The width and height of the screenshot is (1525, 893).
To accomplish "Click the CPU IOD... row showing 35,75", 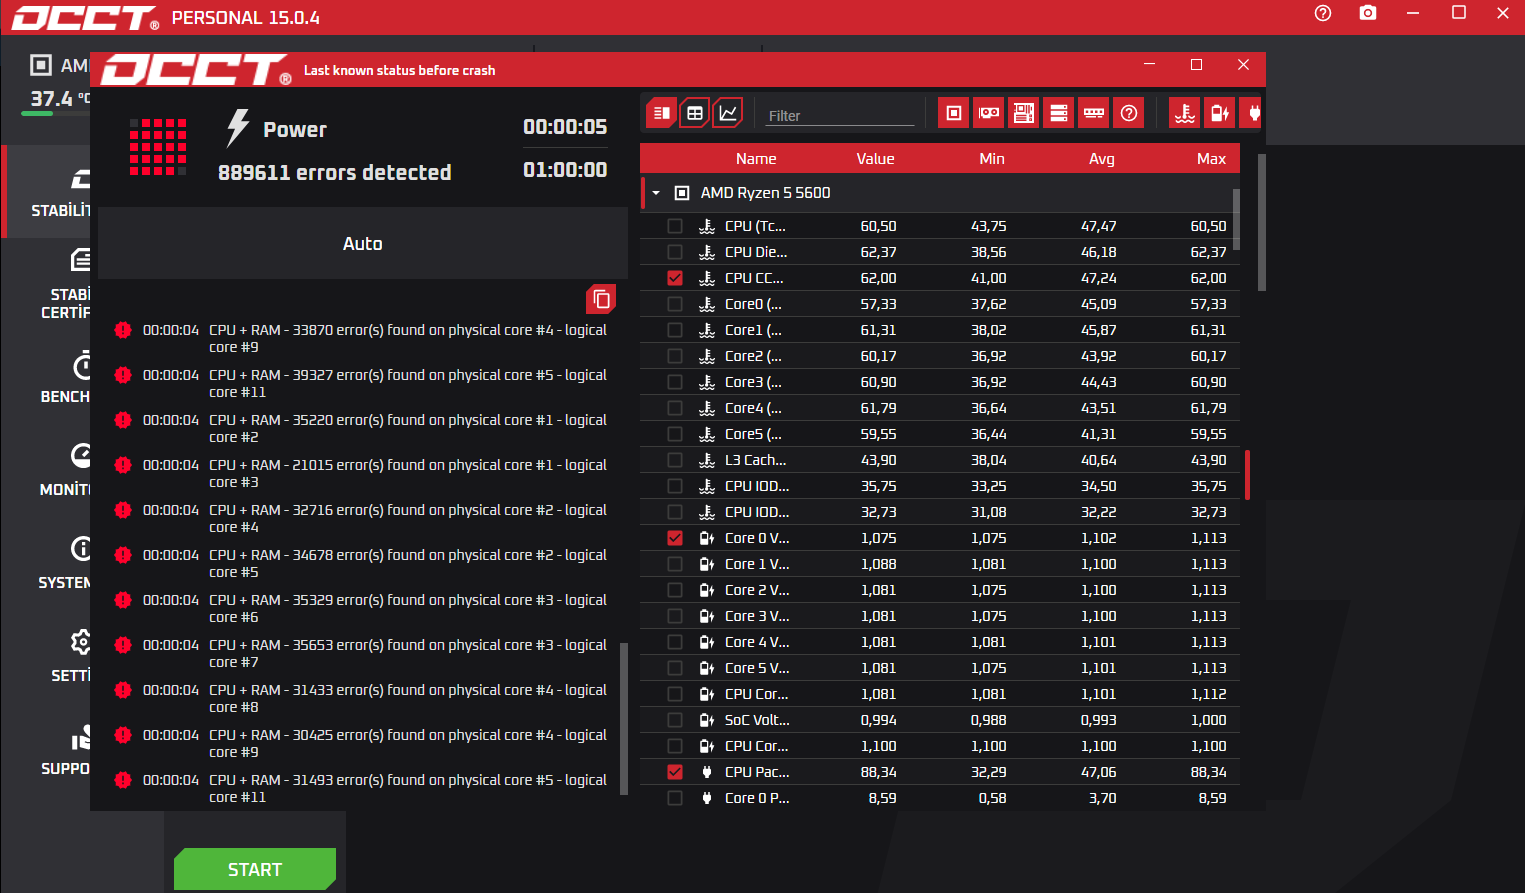I will pos(940,486).
